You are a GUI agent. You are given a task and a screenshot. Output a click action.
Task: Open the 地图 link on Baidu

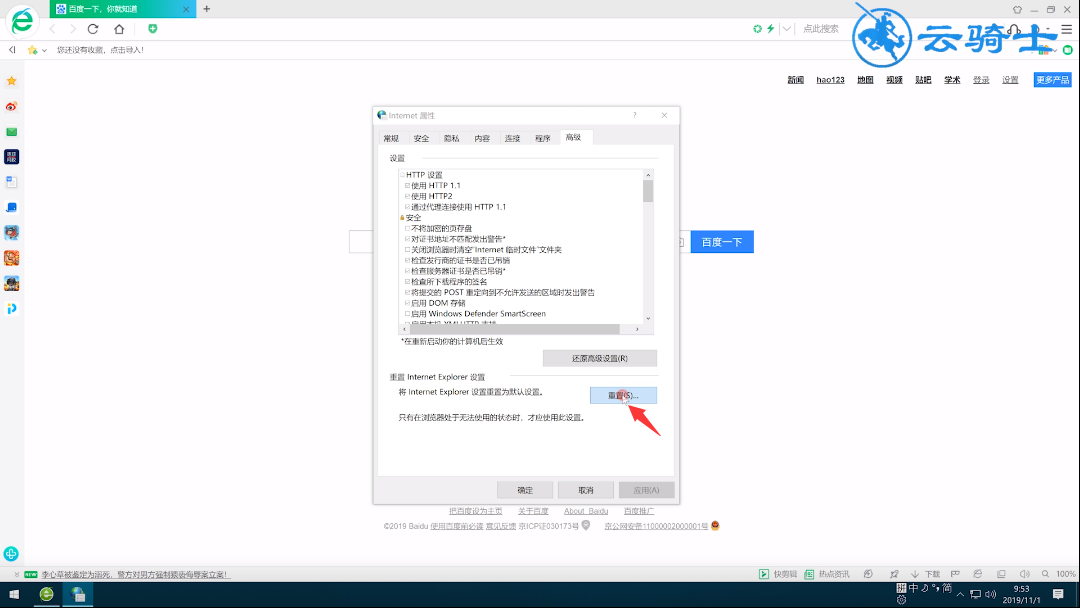865,80
